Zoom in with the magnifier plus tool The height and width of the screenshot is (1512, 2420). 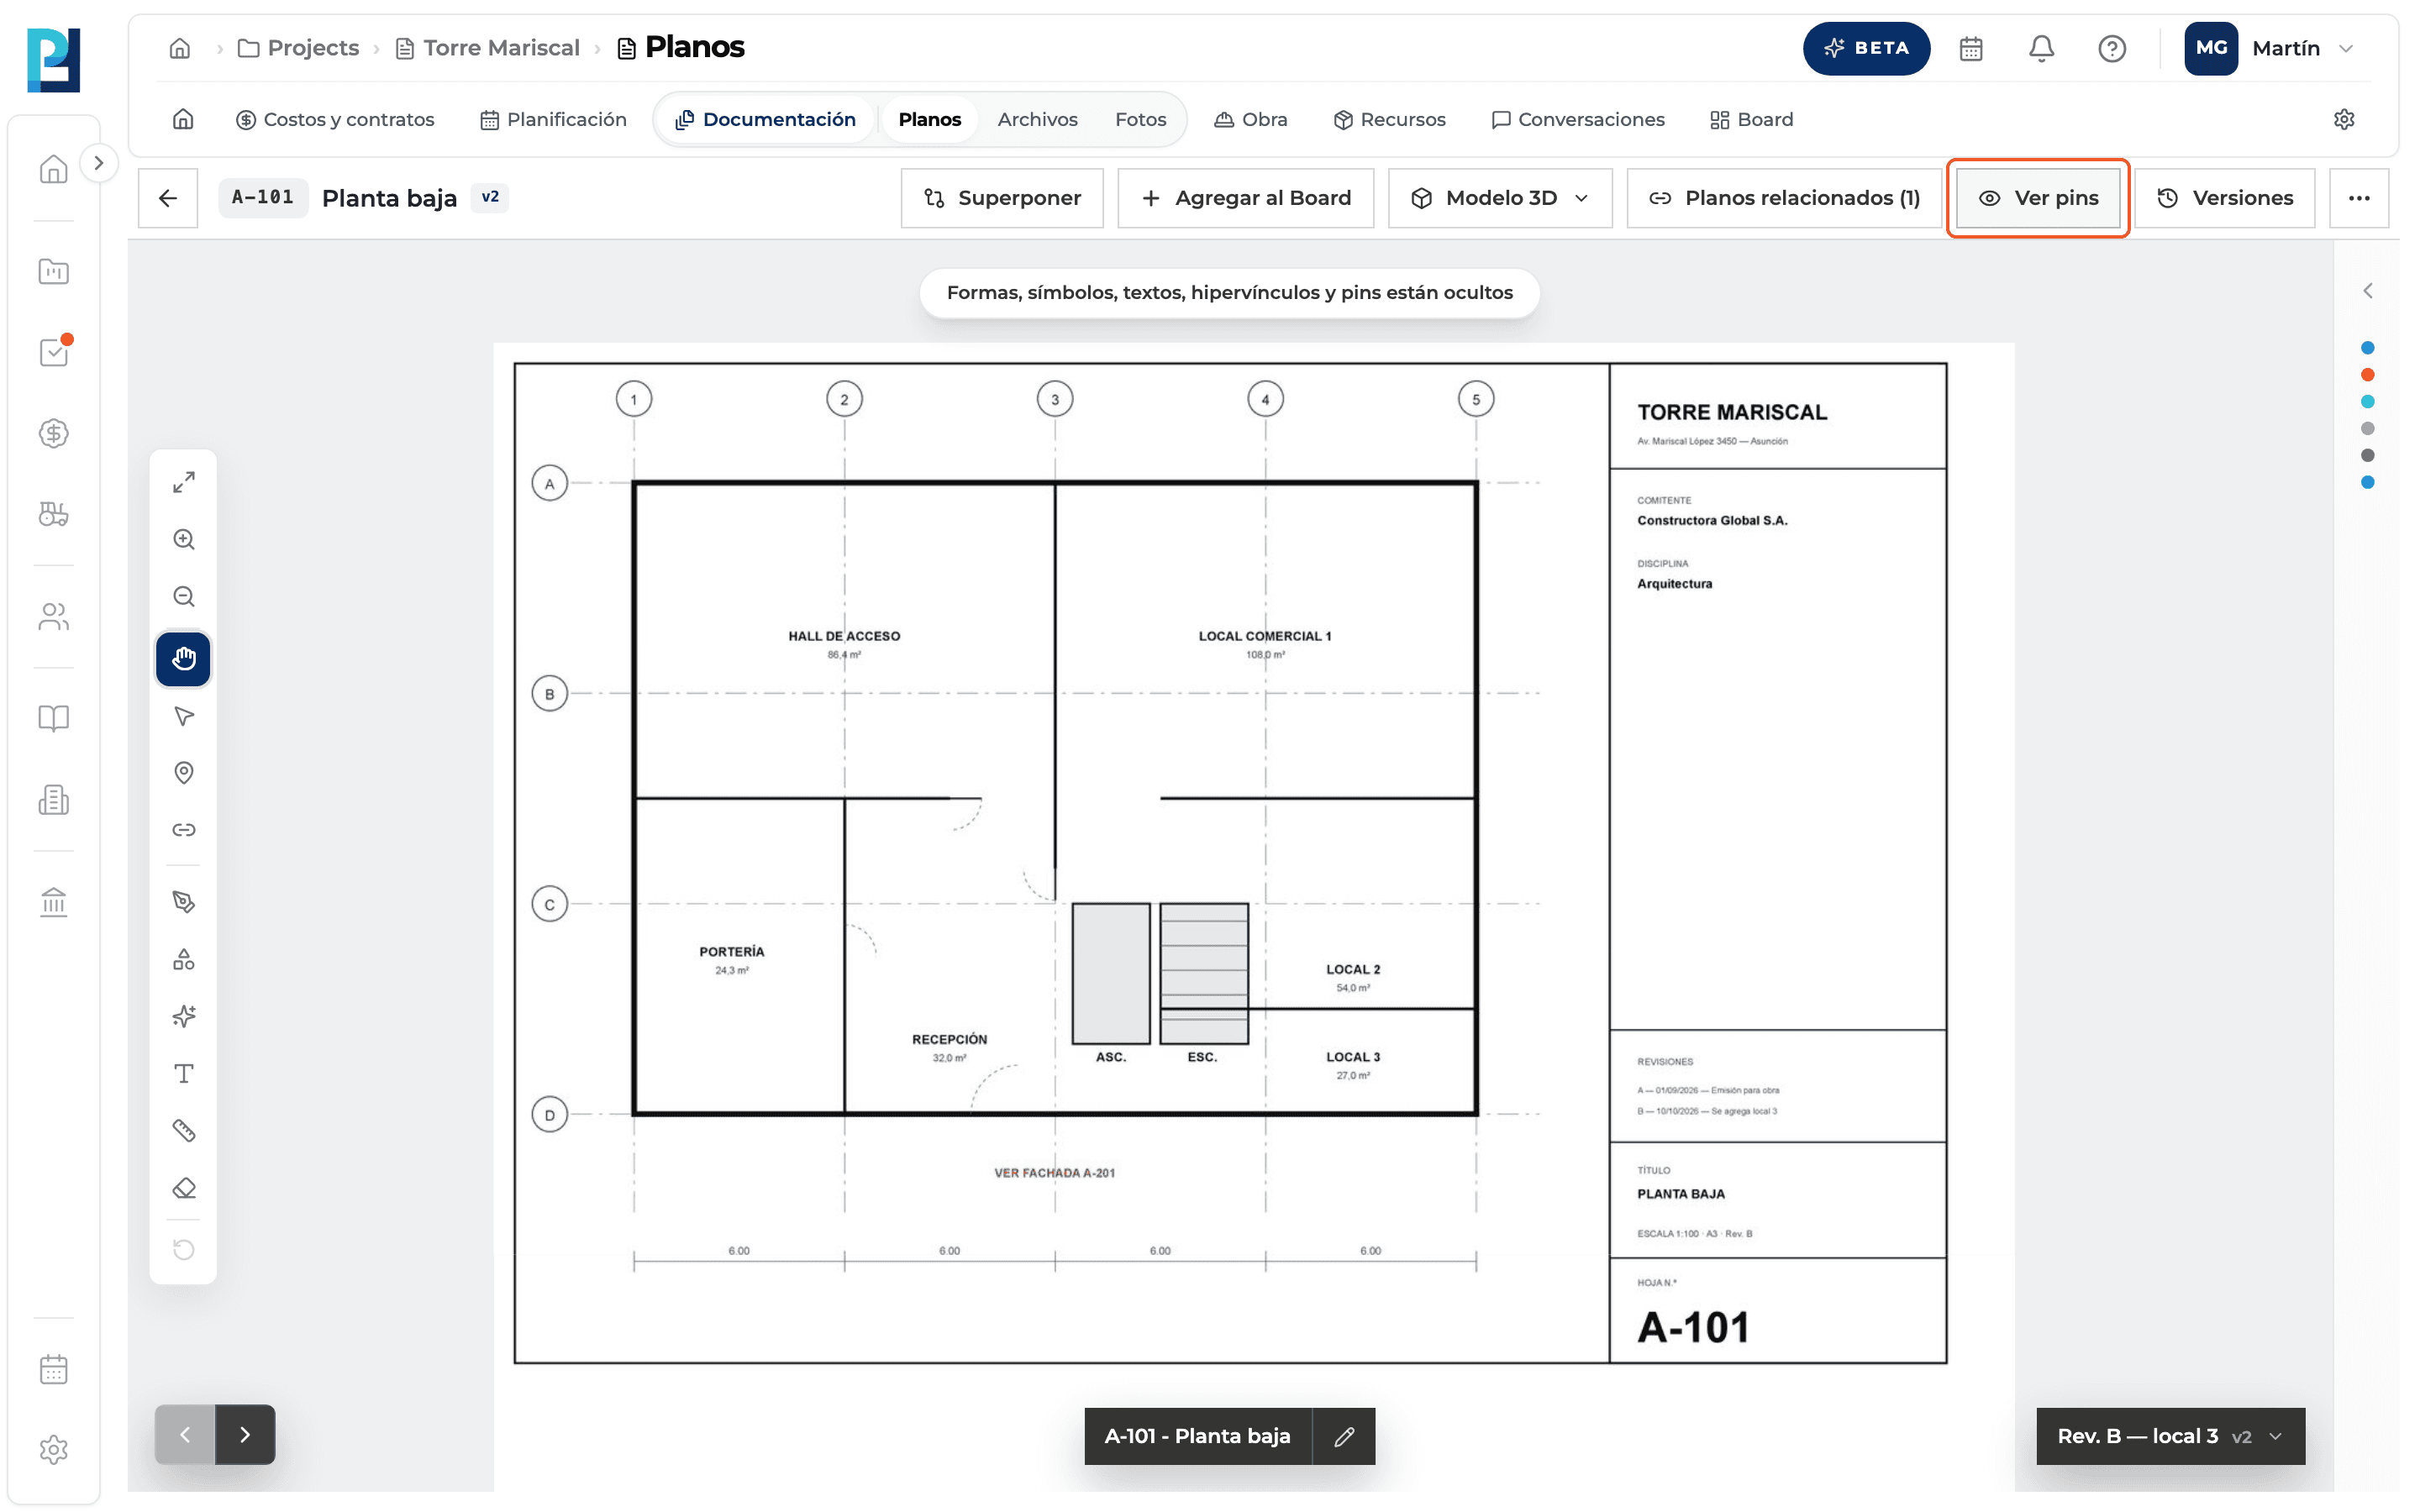click(x=183, y=540)
